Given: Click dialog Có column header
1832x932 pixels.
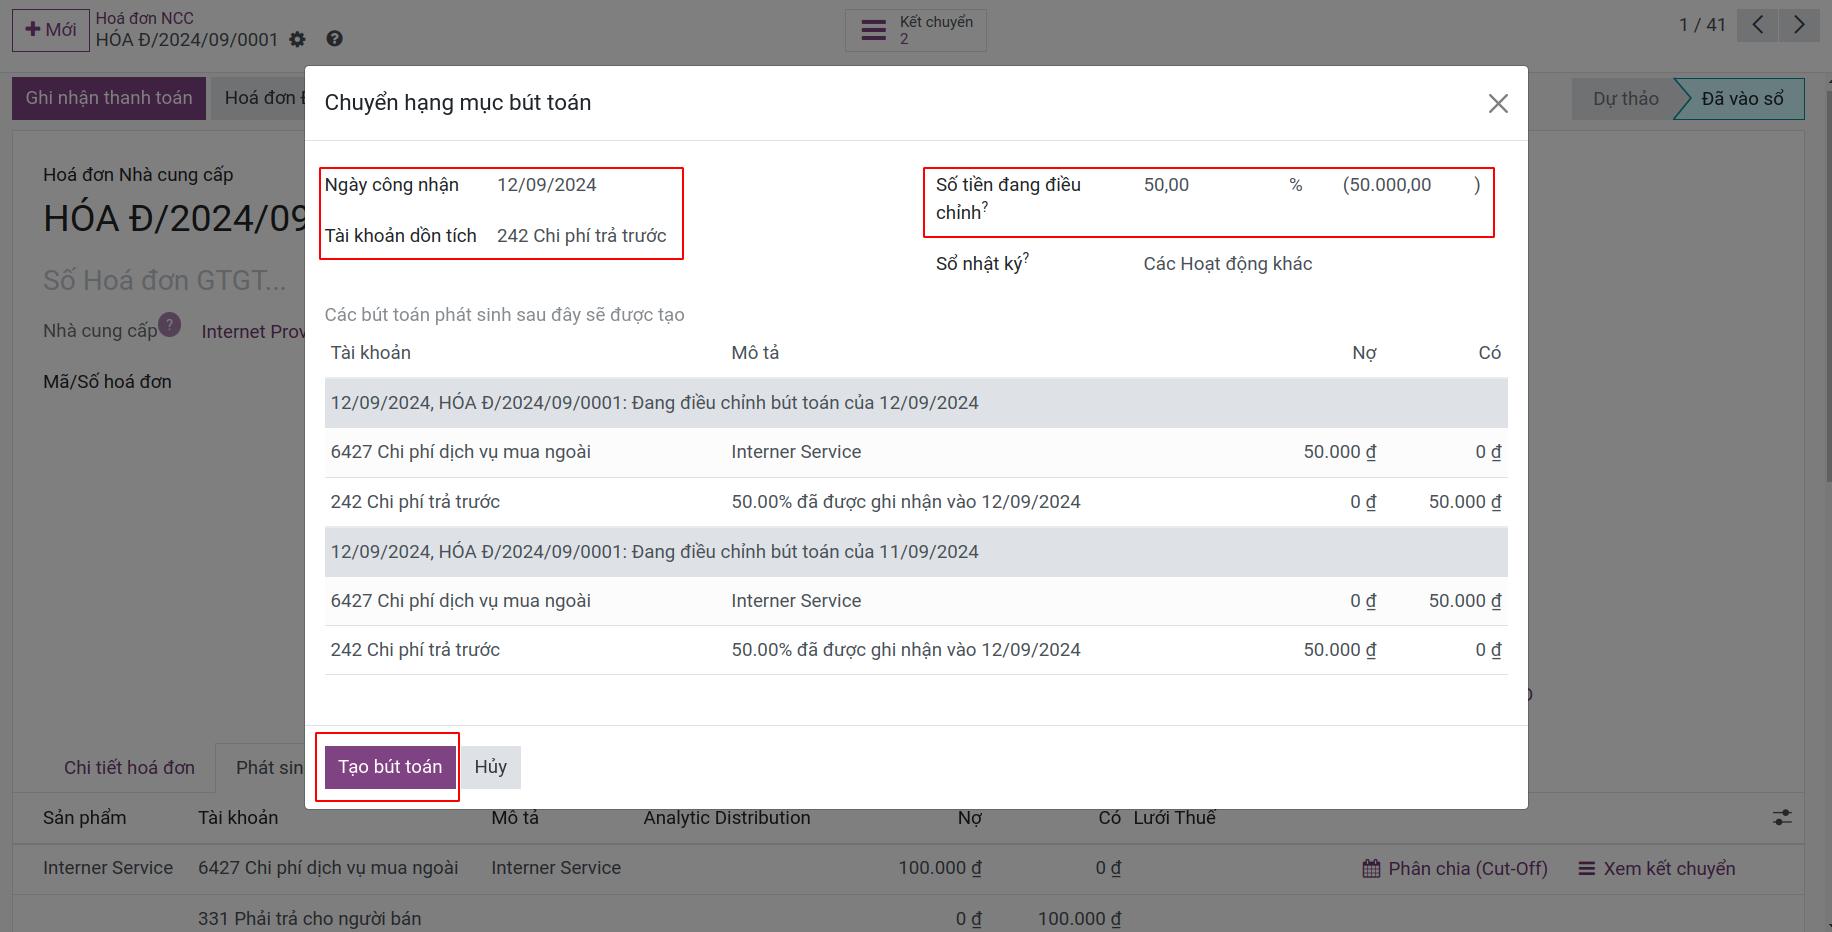Looking at the screenshot, I should [x=1490, y=353].
